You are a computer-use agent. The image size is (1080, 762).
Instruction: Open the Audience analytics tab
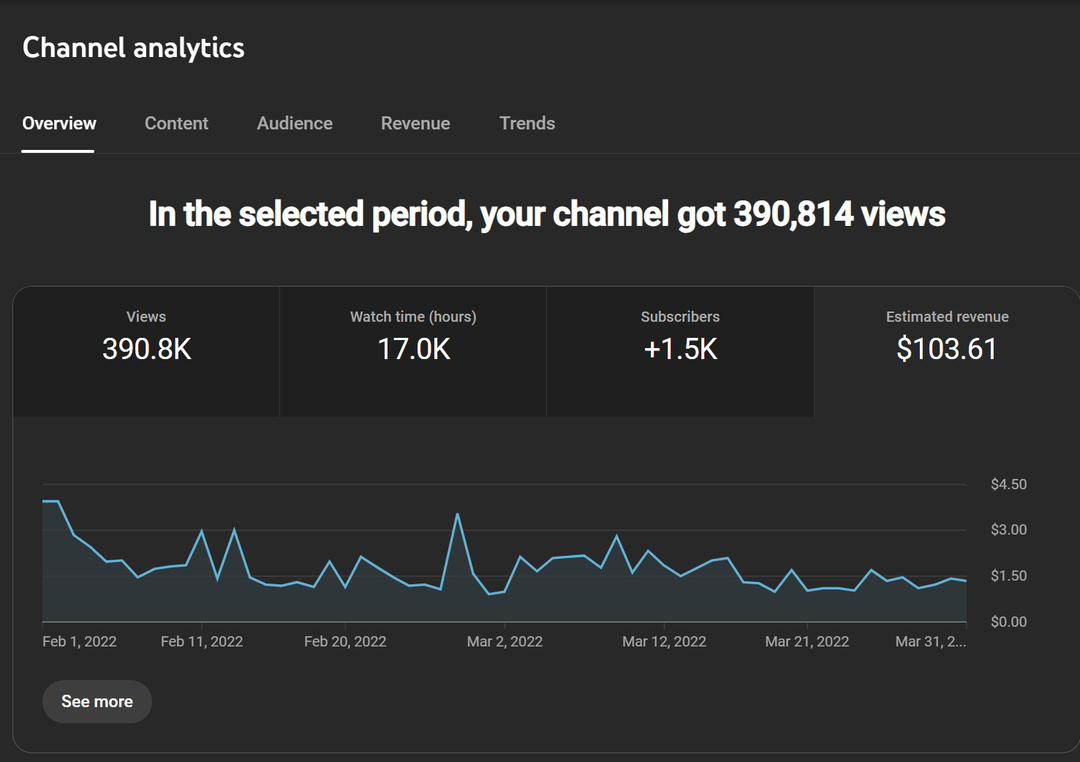pyautogui.click(x=294, y=123)
